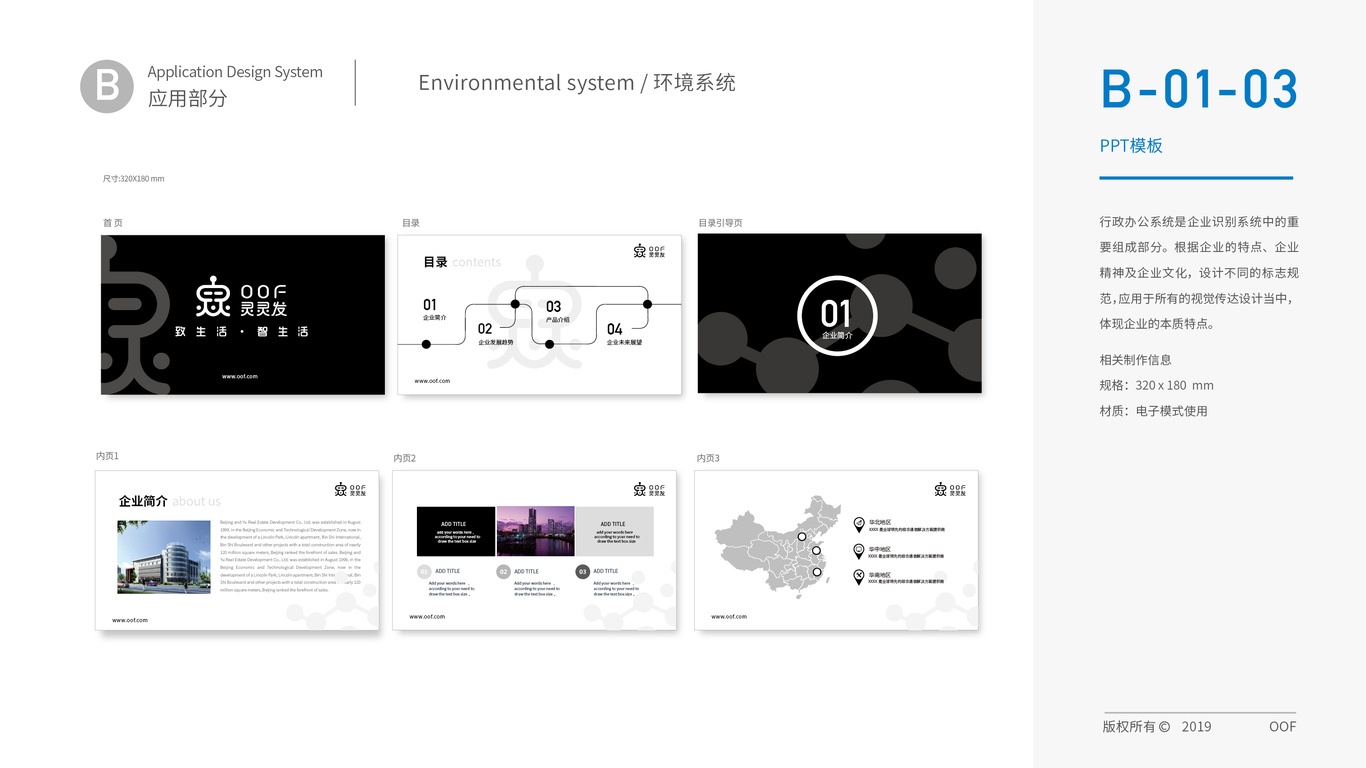Click the 相关制作信息 heading in the sidebar
Viewport: 1366px width, 768px height.
[x=1135, y=360]
